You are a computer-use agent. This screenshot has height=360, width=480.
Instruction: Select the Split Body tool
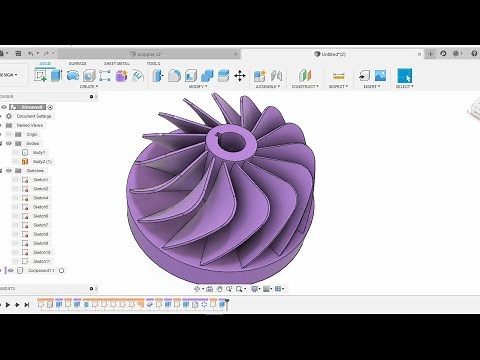[223, 76]
